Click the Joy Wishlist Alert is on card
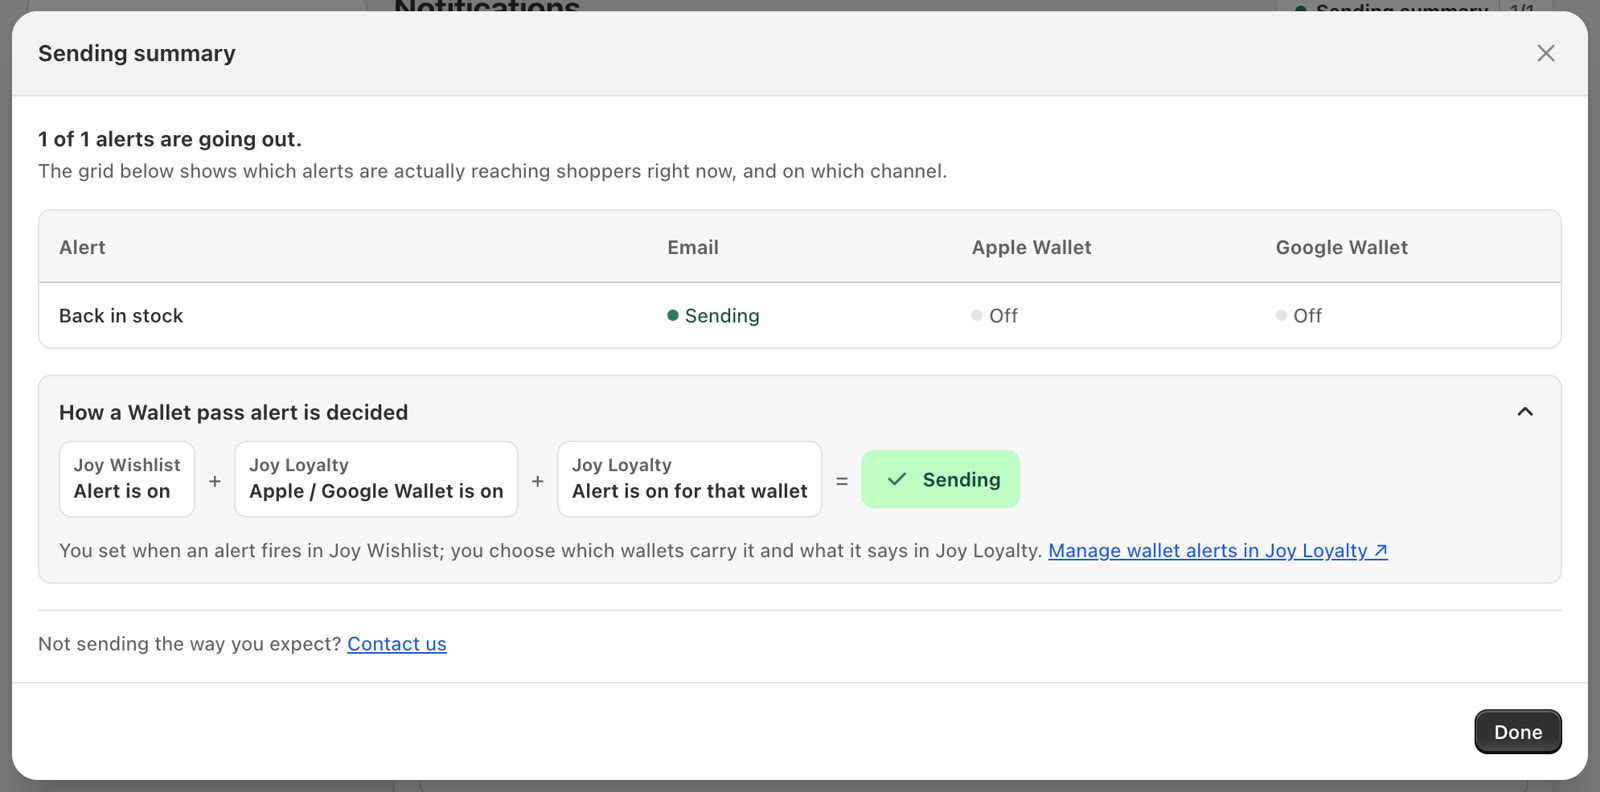Image resolution: width=1600 pixels, height=792 pixels. 127,479
